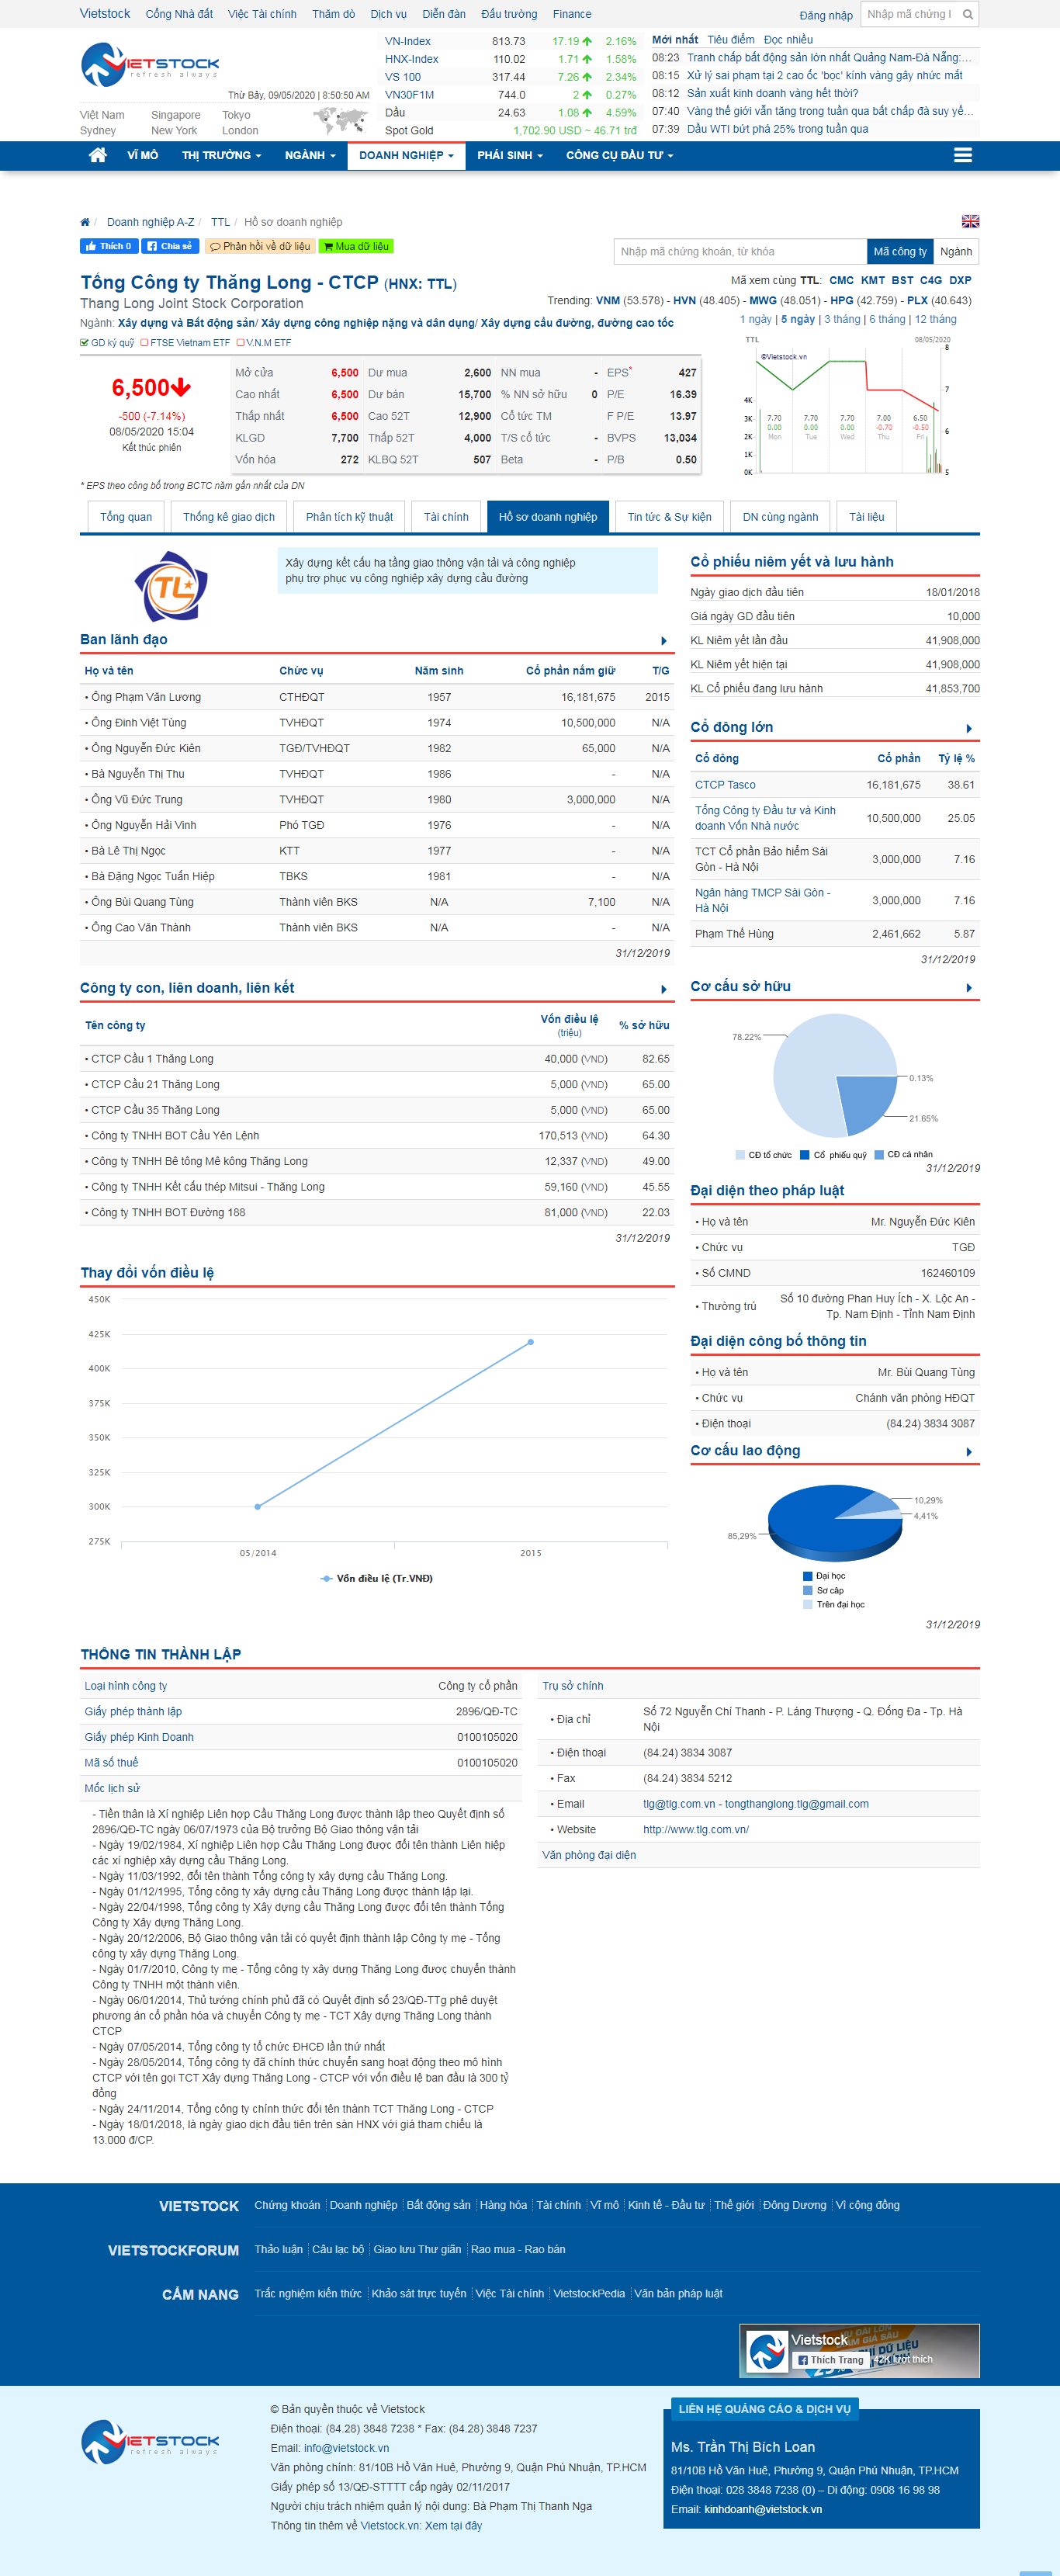
Task: Open NGÀNH dropdown menu
Action: (310, 155)
